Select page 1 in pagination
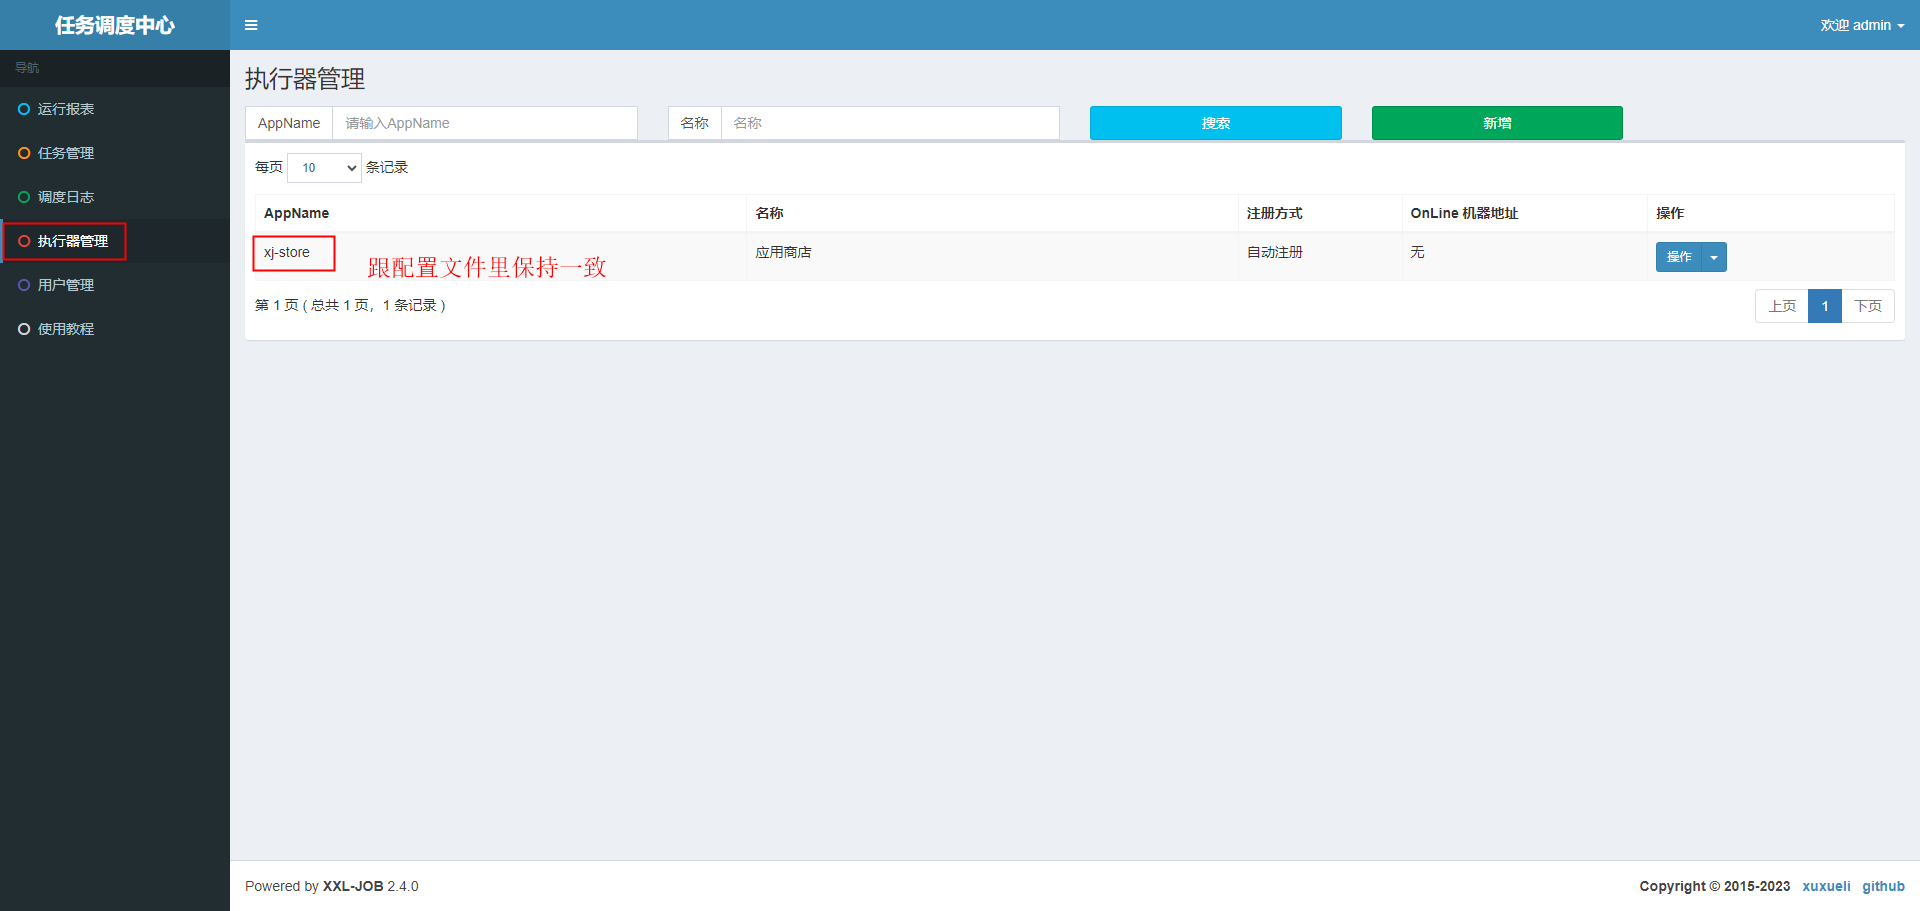 click(1825, 306)
